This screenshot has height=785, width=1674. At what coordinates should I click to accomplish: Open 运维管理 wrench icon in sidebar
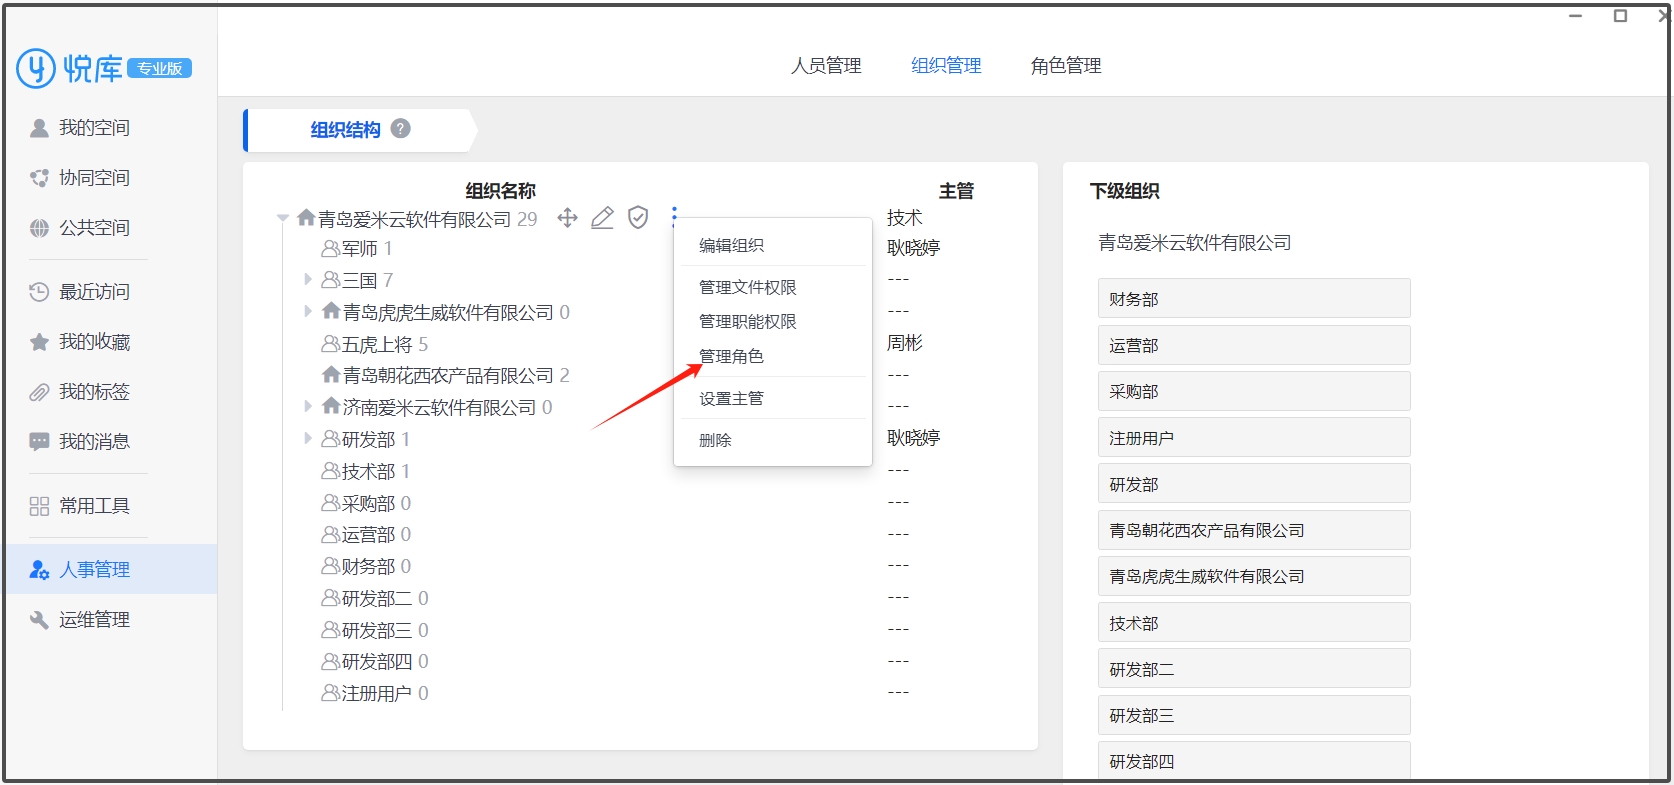[39, 620]
